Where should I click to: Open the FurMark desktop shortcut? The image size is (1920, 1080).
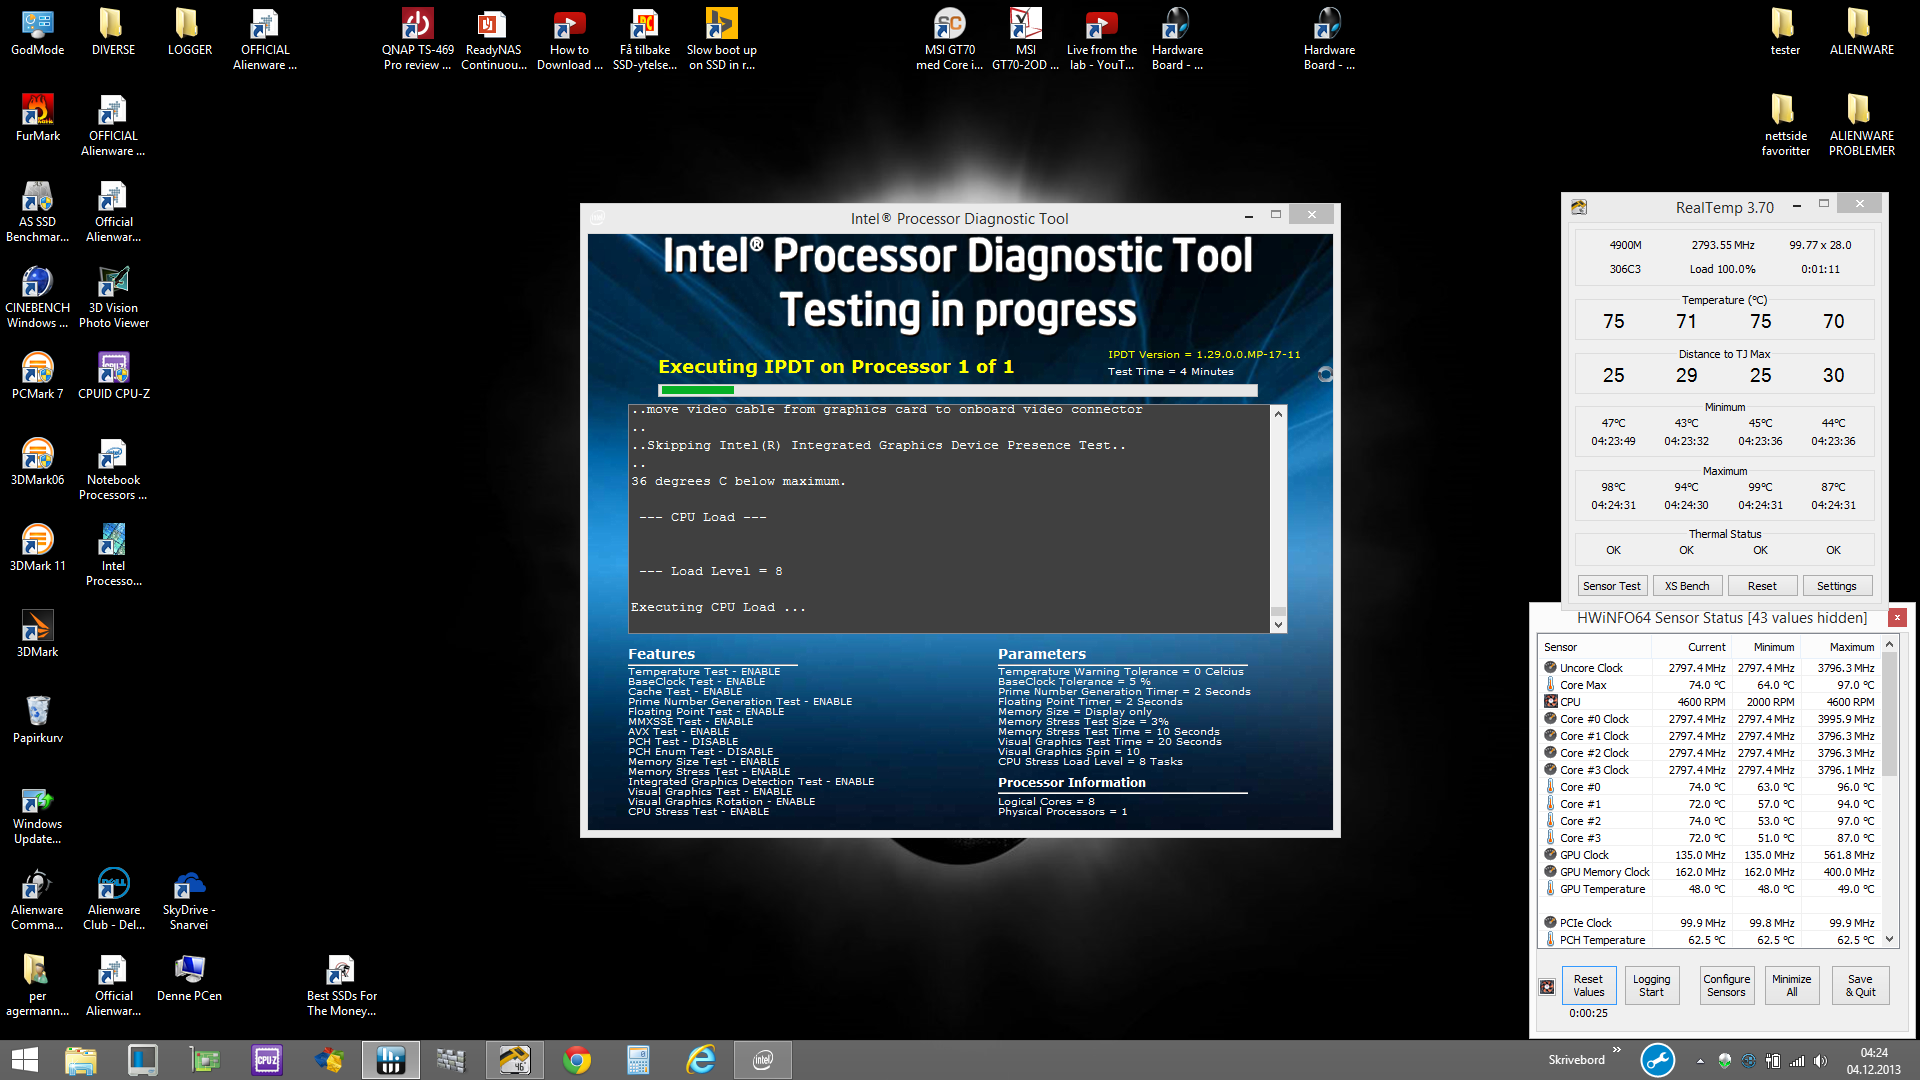(x=37, y=118)
